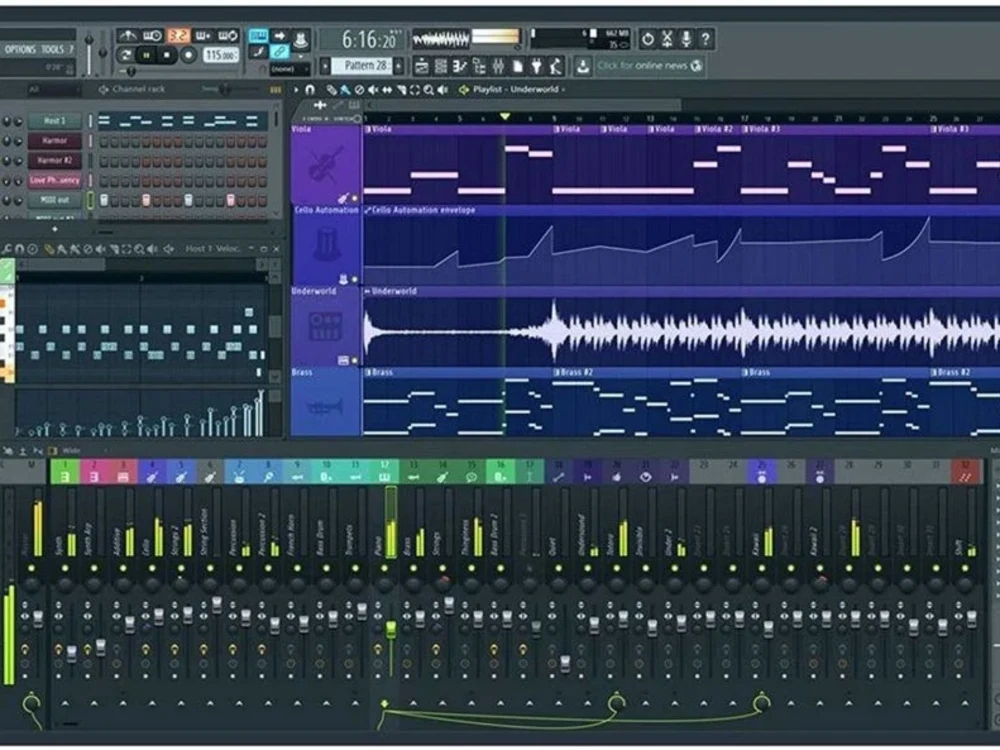Select the MIDI out channel button

tap(55, 200)
